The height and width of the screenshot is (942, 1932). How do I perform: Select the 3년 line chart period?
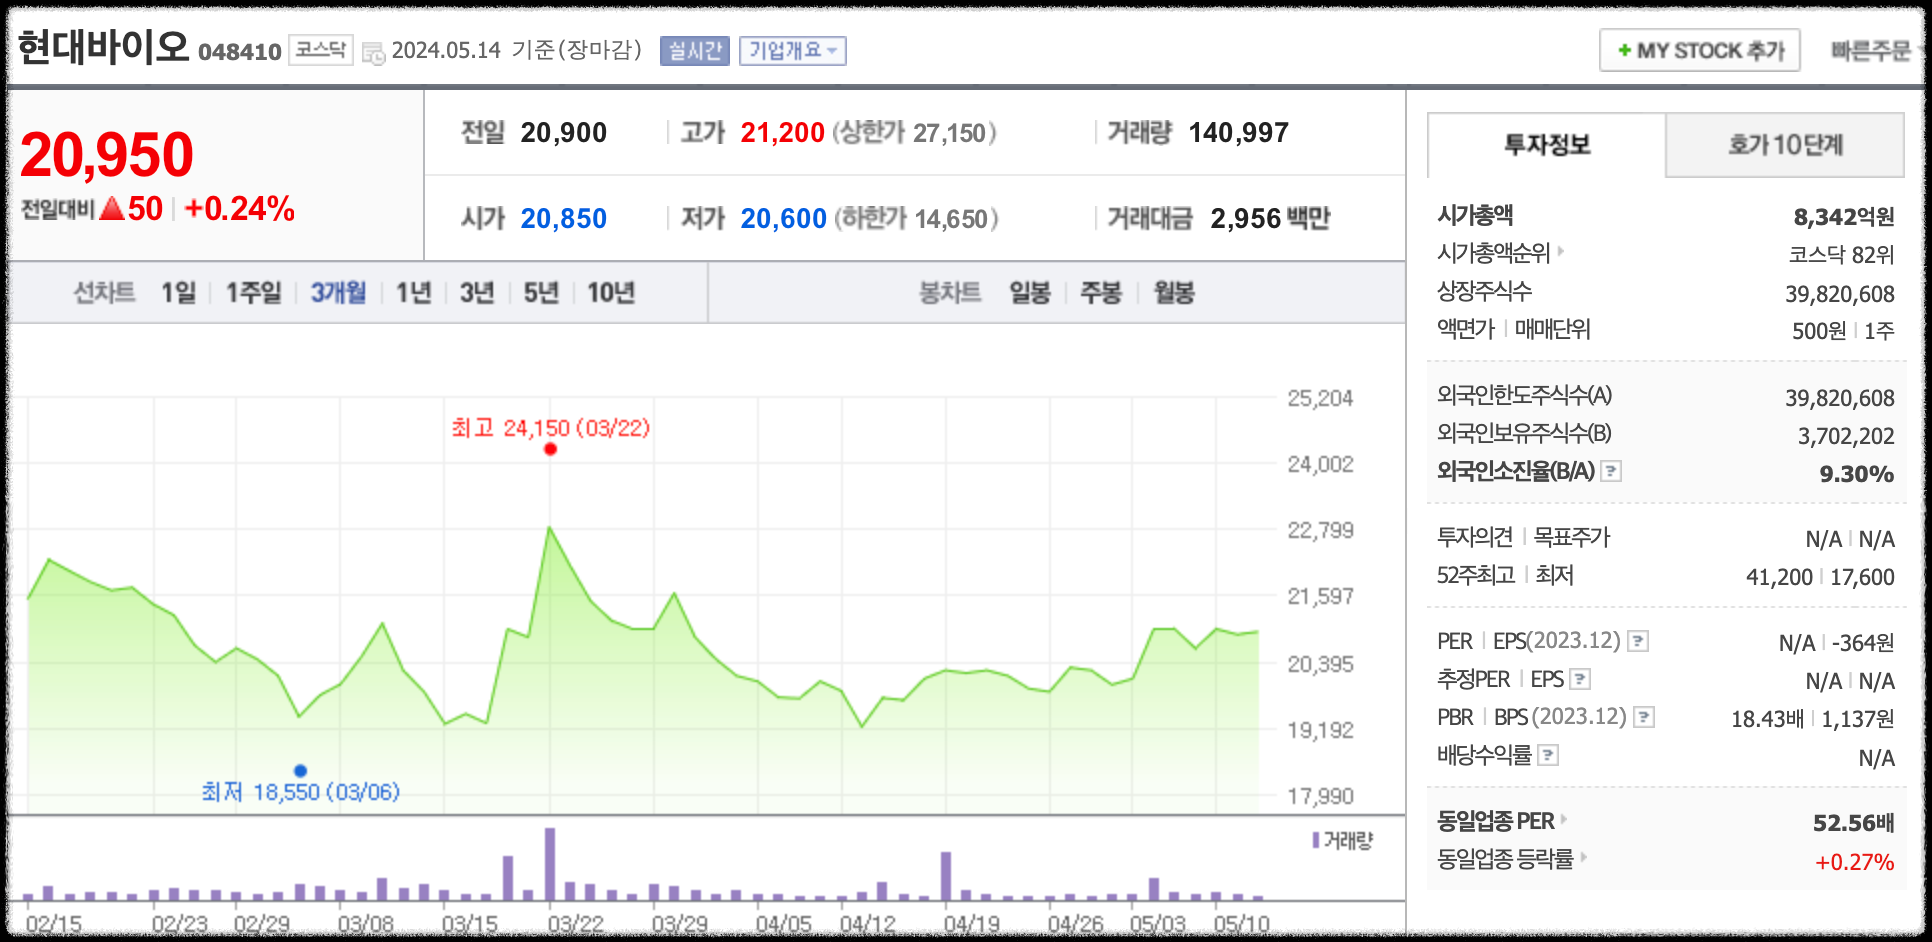point(477,293)
